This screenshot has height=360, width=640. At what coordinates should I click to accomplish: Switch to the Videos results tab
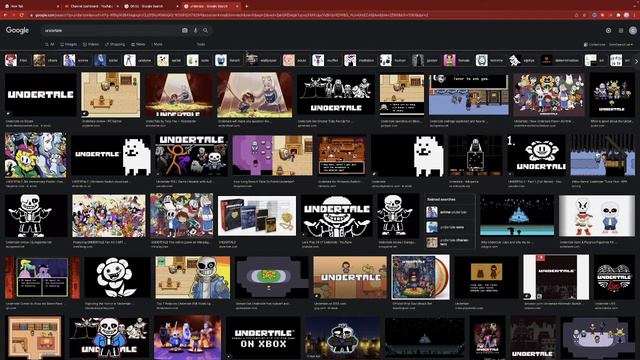(91, 44)
